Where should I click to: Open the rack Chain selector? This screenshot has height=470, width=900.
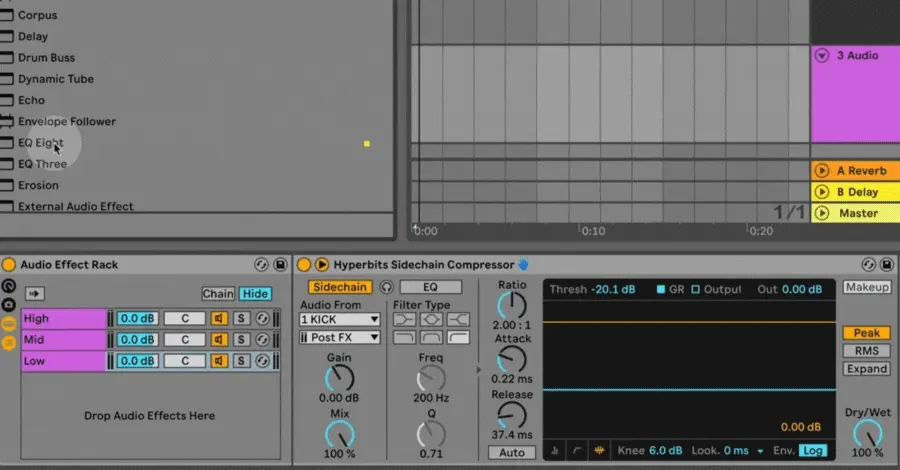(x=218, y=294)
